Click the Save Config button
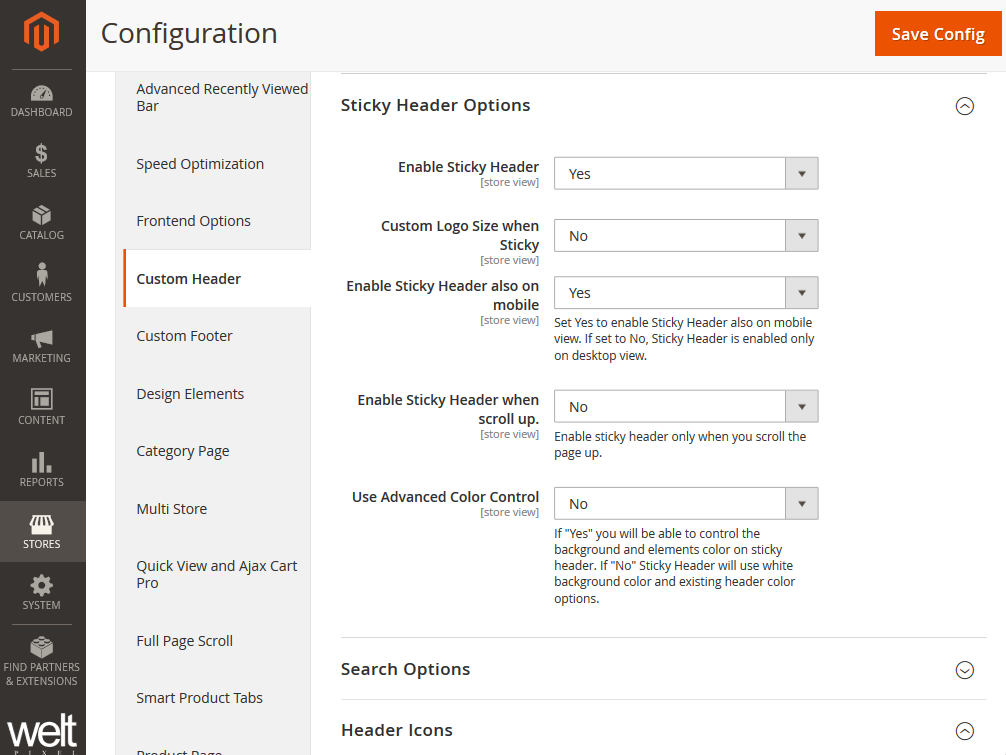This screenshot has width=1006, height=755. (937, 34)
